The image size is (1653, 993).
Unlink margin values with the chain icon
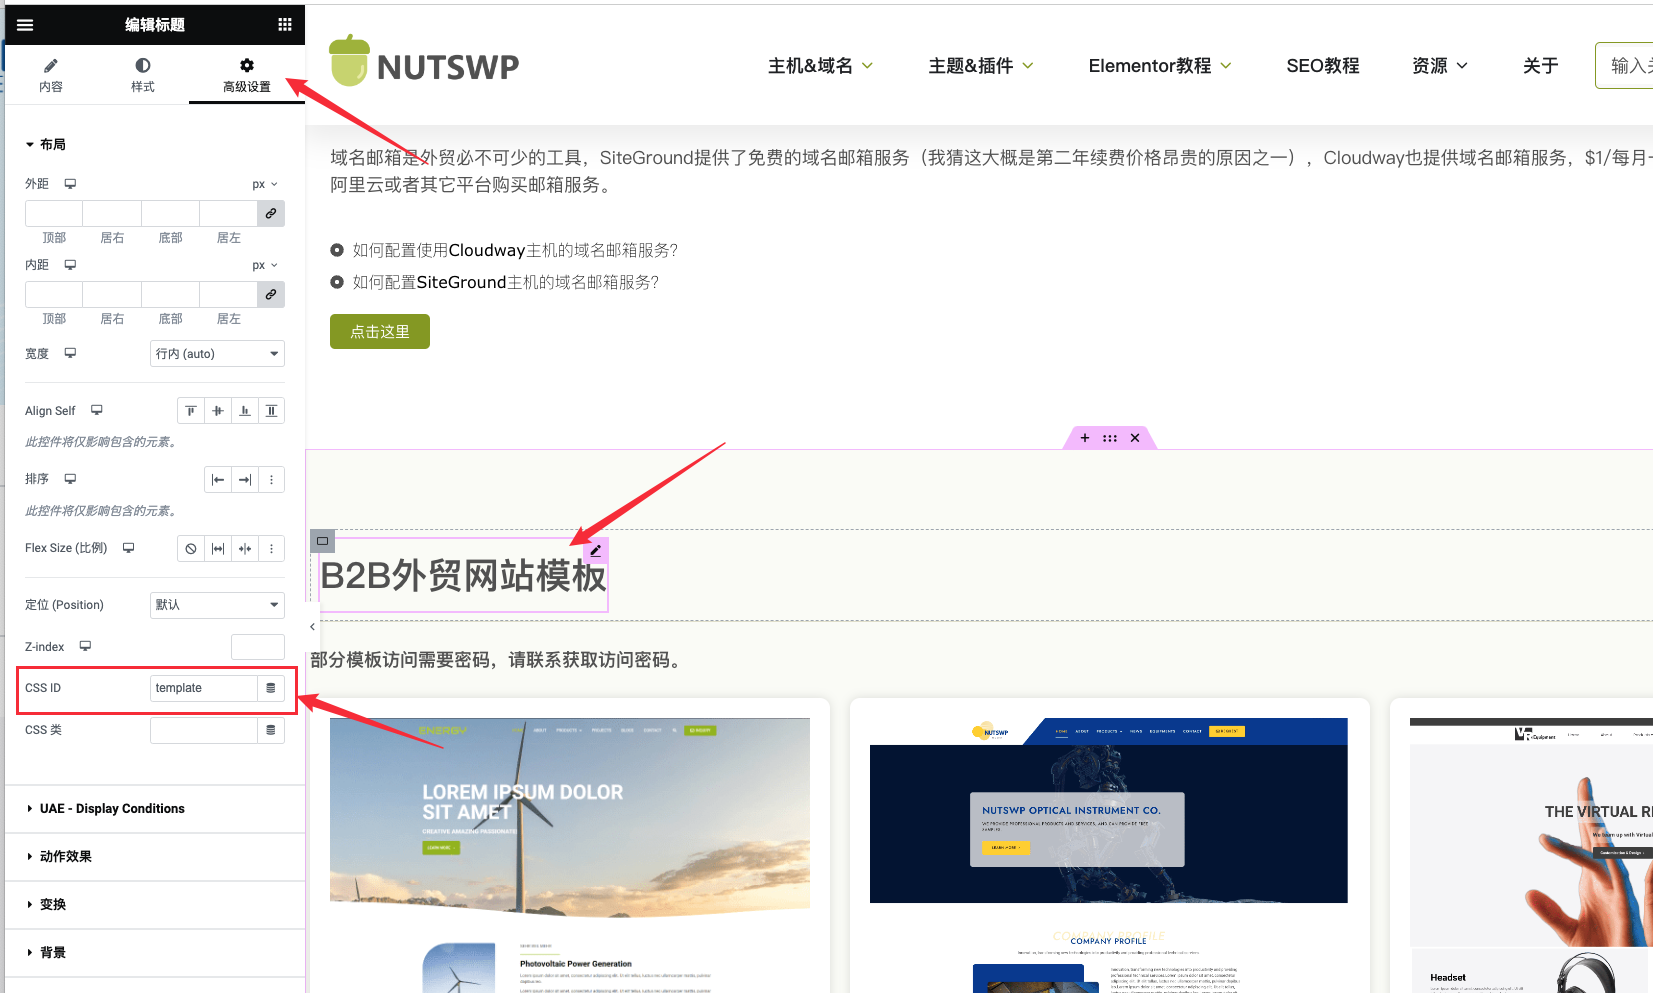pos(270,213)
